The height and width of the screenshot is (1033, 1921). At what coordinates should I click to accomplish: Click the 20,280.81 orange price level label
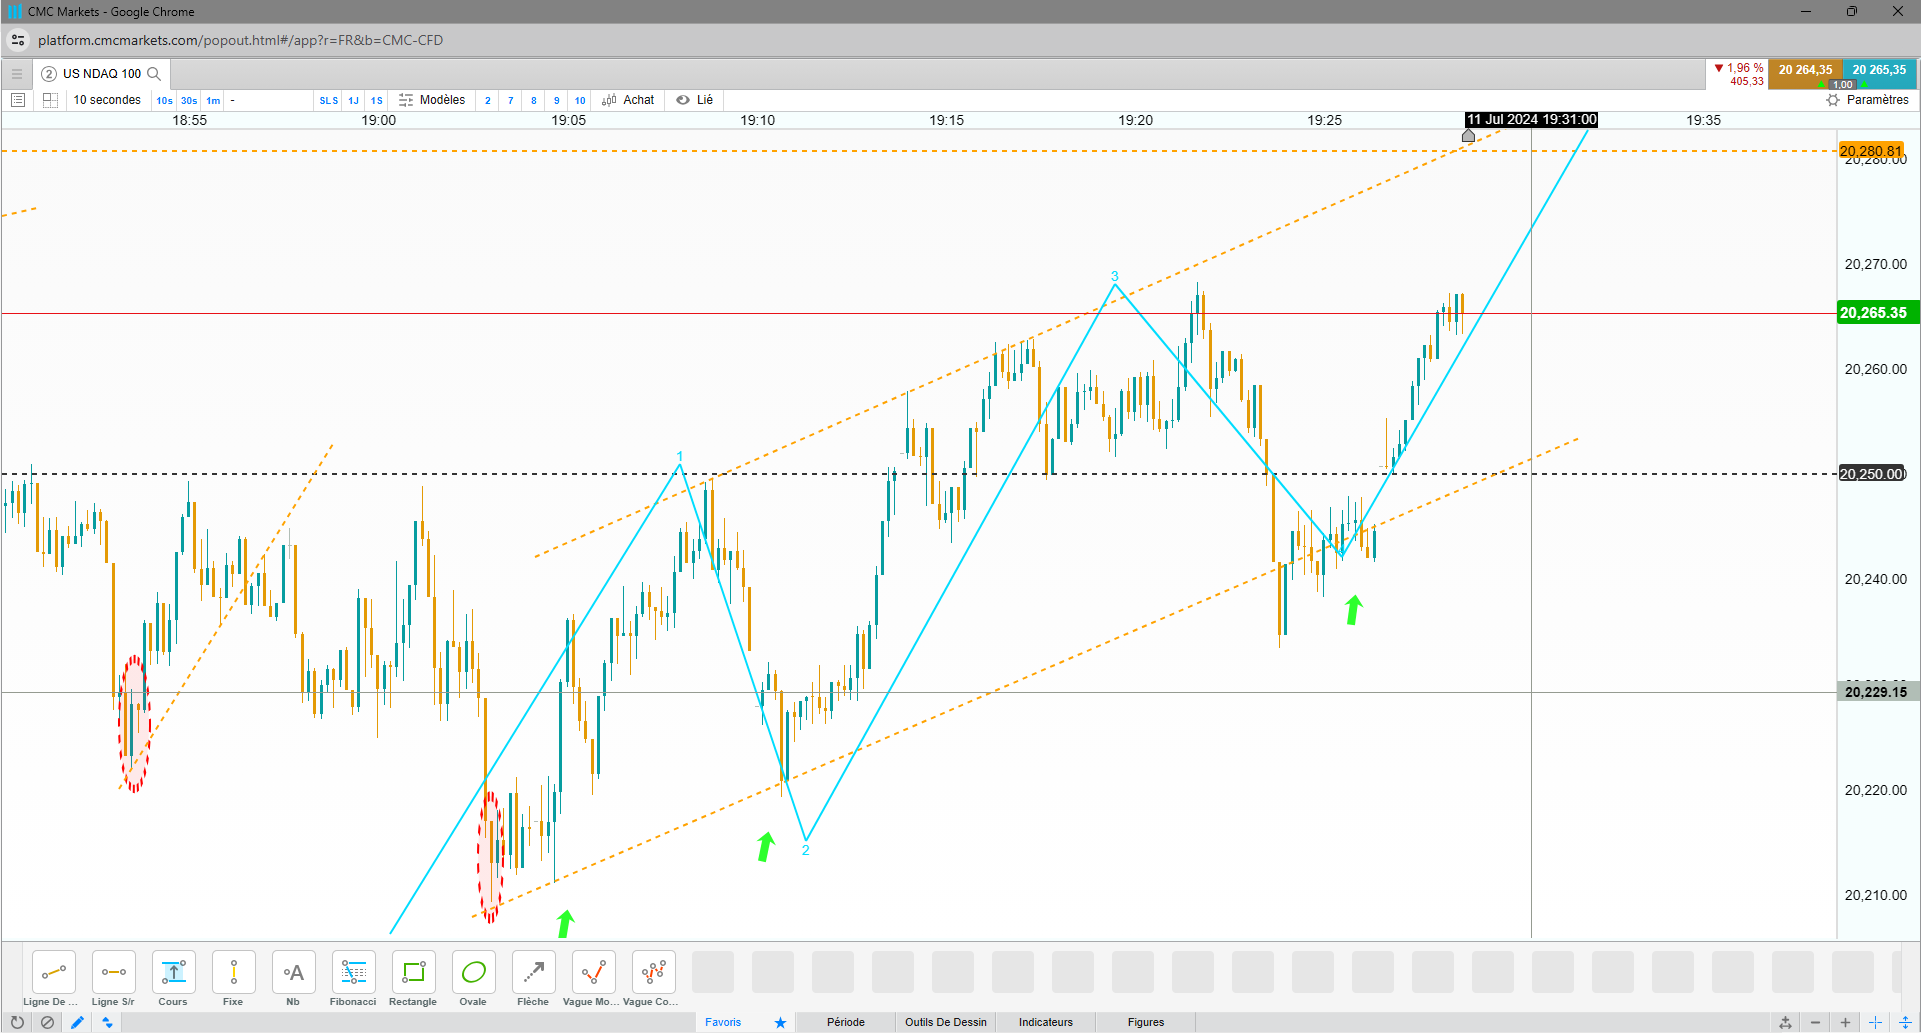1871,151
